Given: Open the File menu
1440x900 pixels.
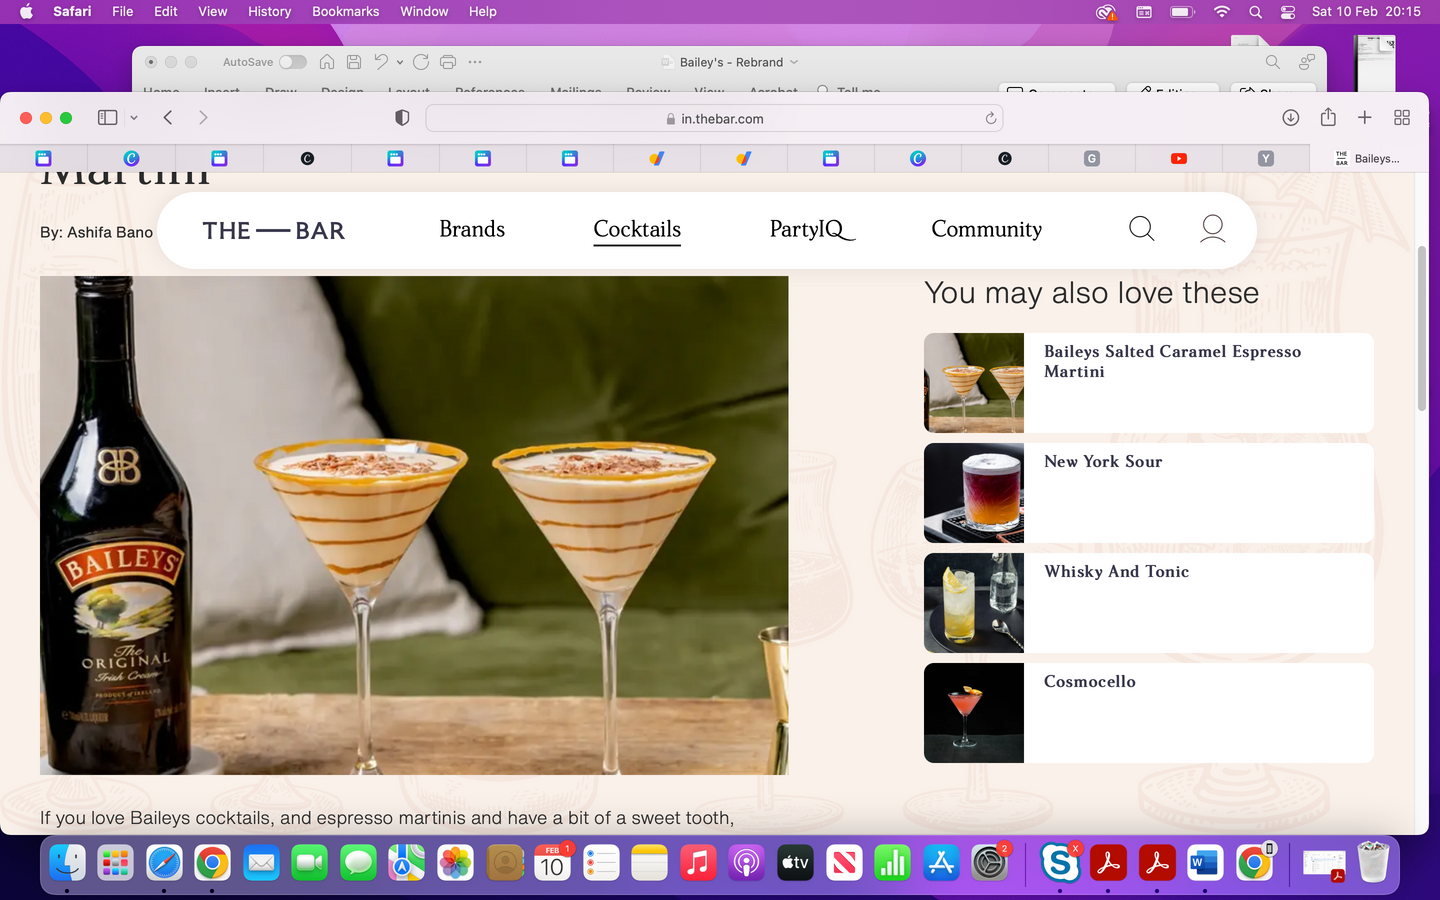Looking at the screenshot, I should (x=123, y=12).
